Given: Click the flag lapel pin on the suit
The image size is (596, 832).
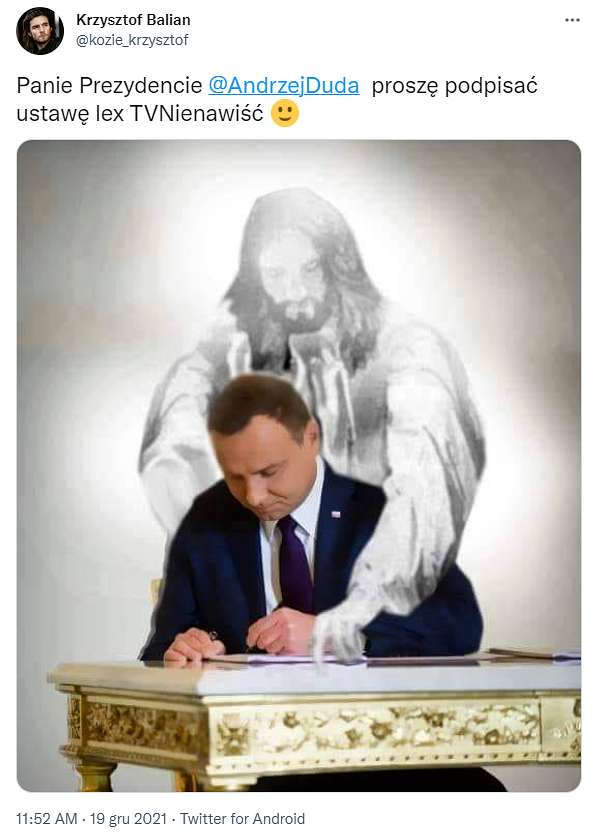Looking at the screenshot, I should click(x=335, y=514).
